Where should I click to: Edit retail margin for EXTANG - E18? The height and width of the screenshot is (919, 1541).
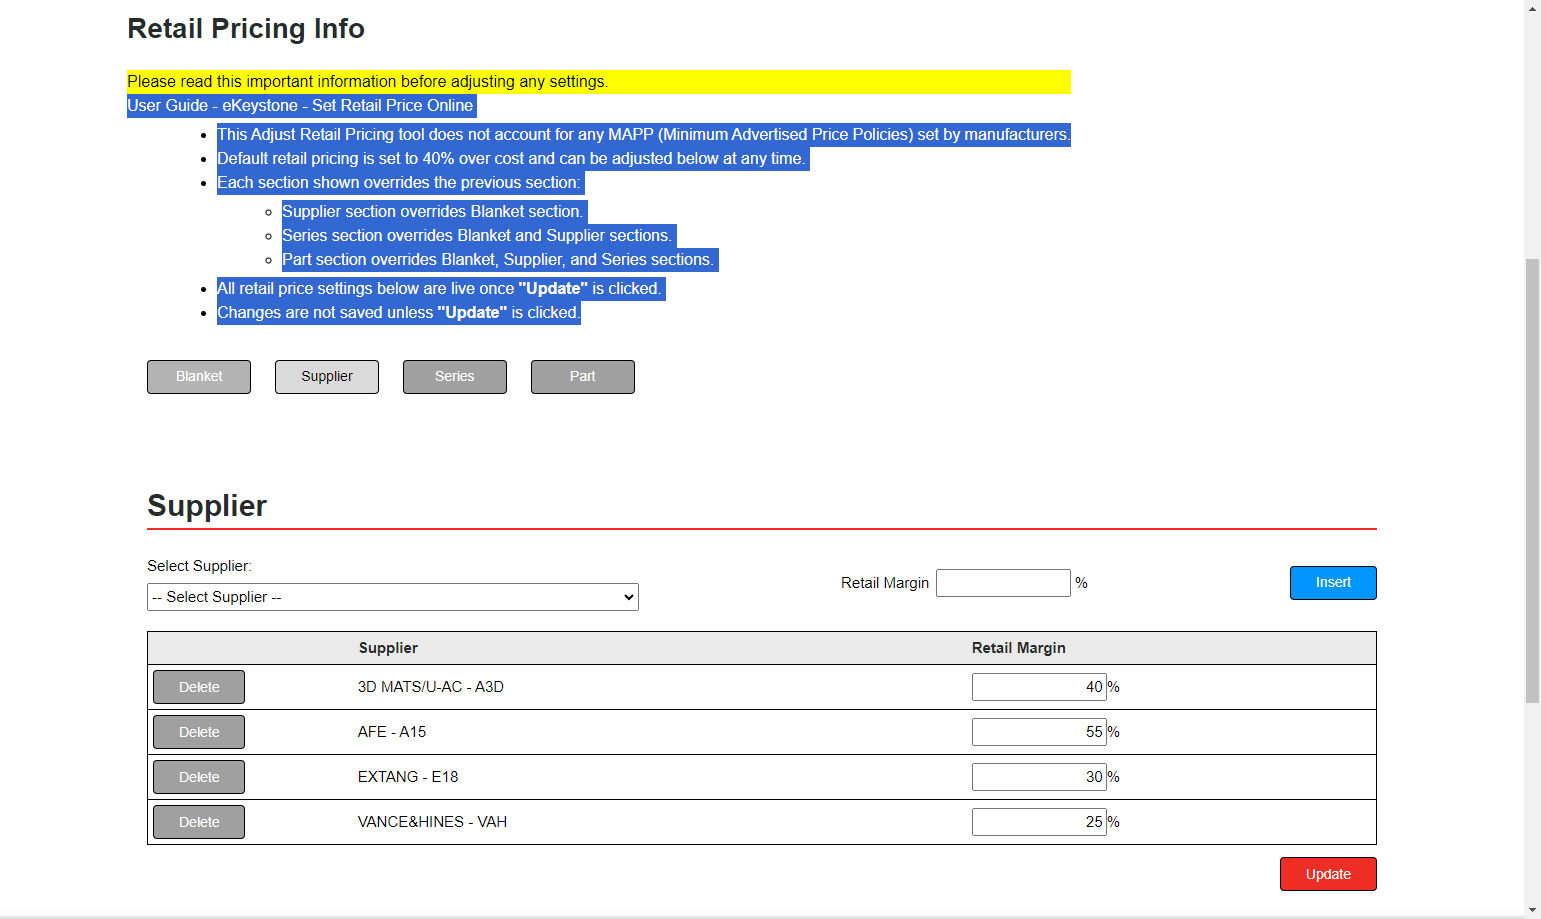pos(1039,777)
